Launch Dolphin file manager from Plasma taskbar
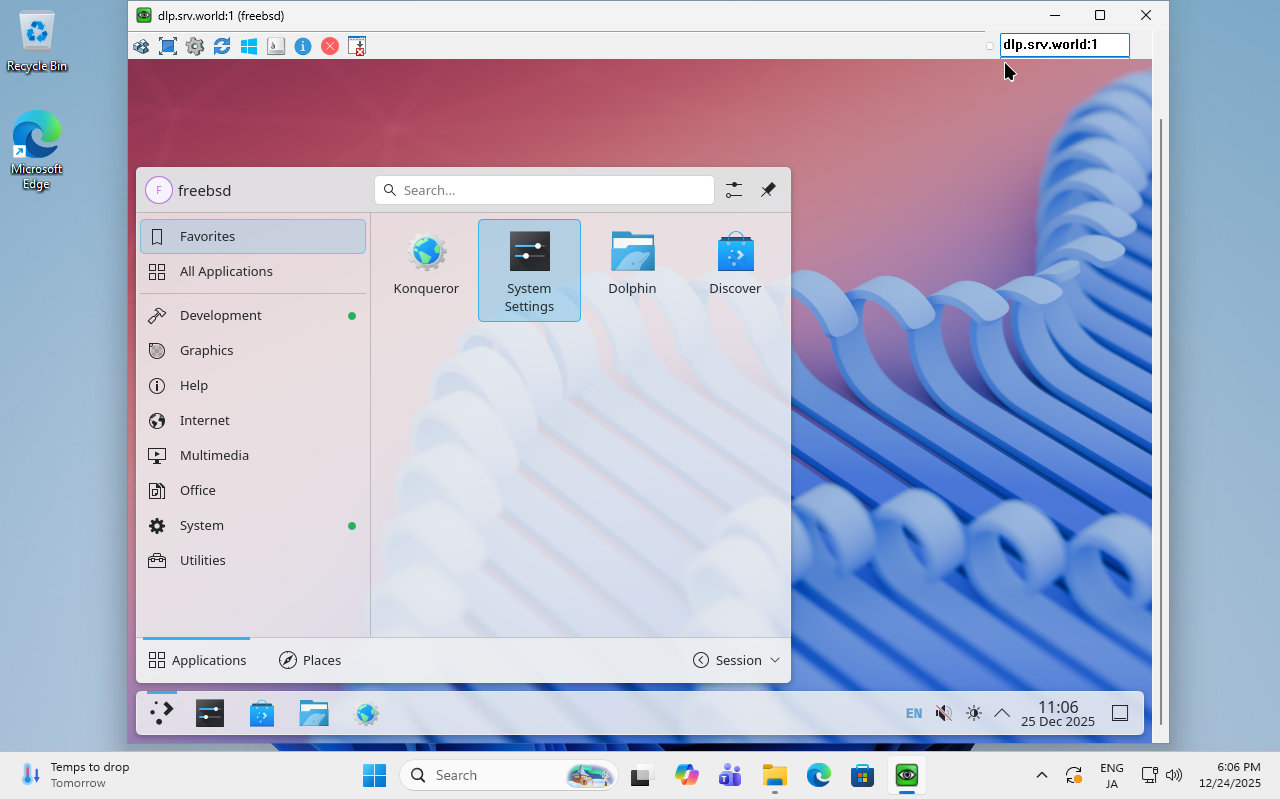1280x799 pixels. (314, 713)
